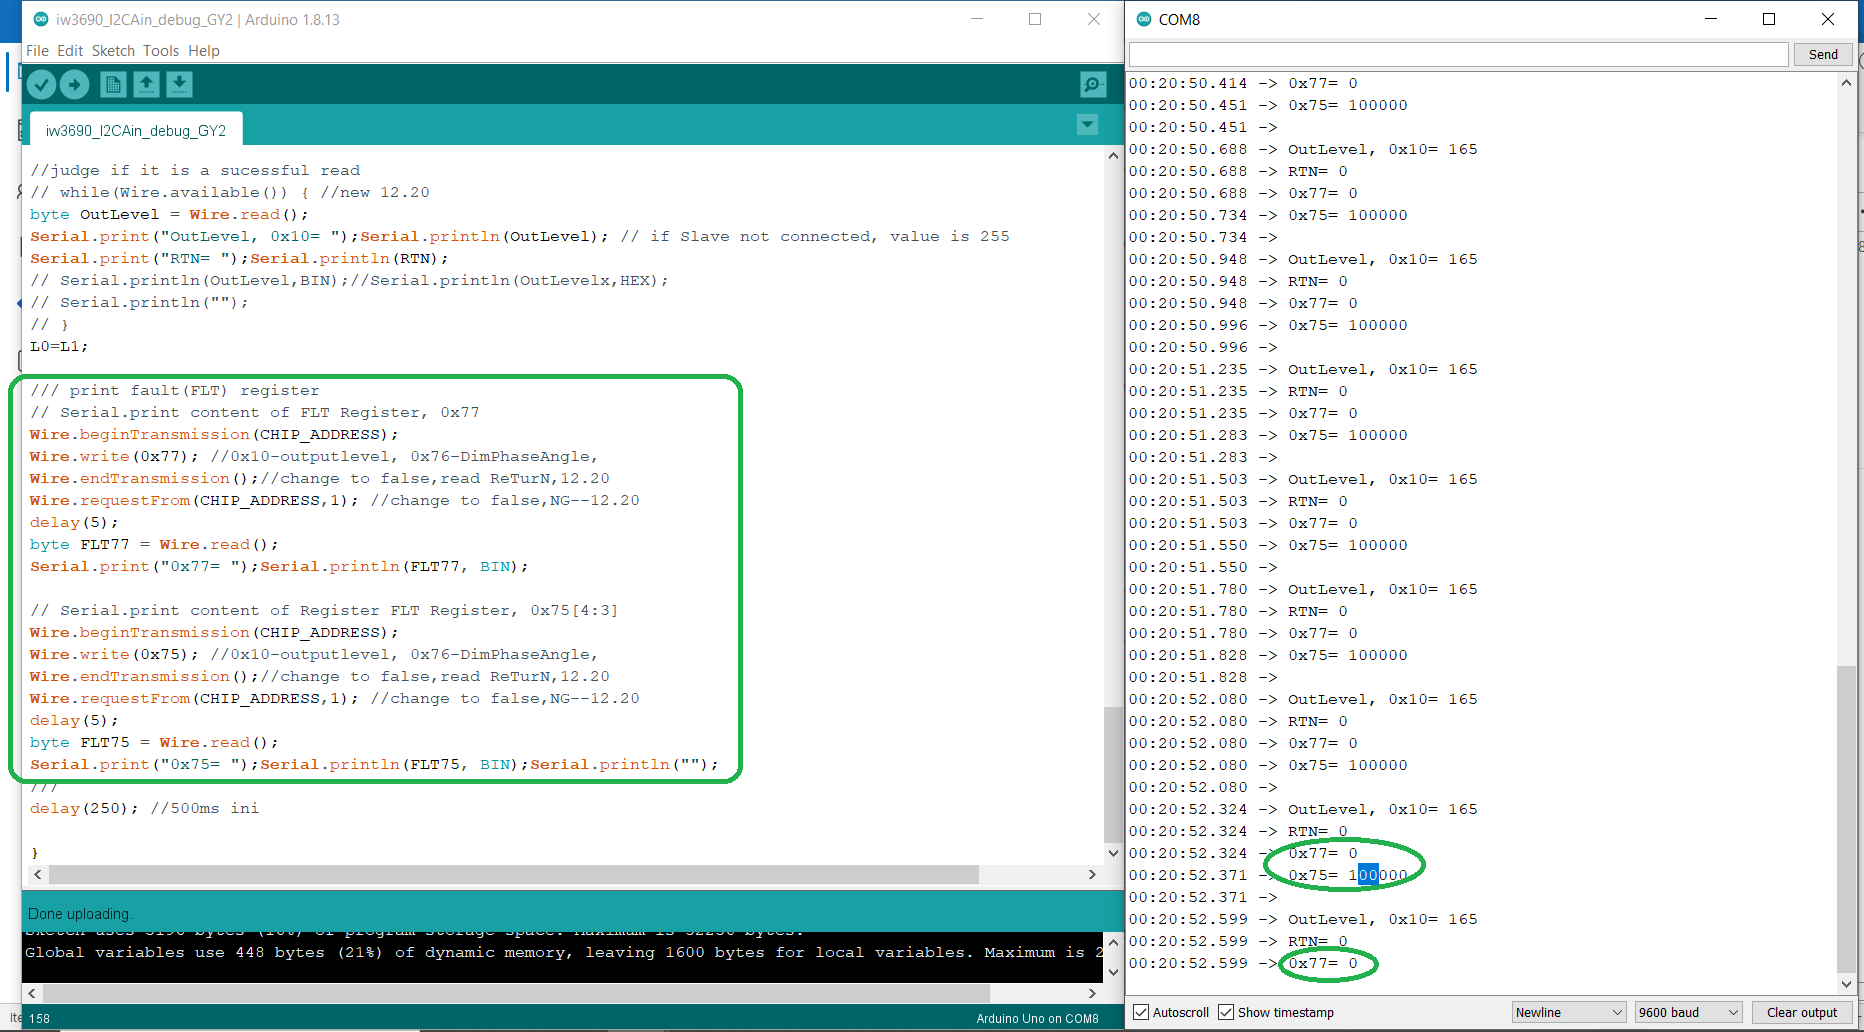Open the Tools menu
This screenshot has width=1864, height=1032.
point(161,51)
